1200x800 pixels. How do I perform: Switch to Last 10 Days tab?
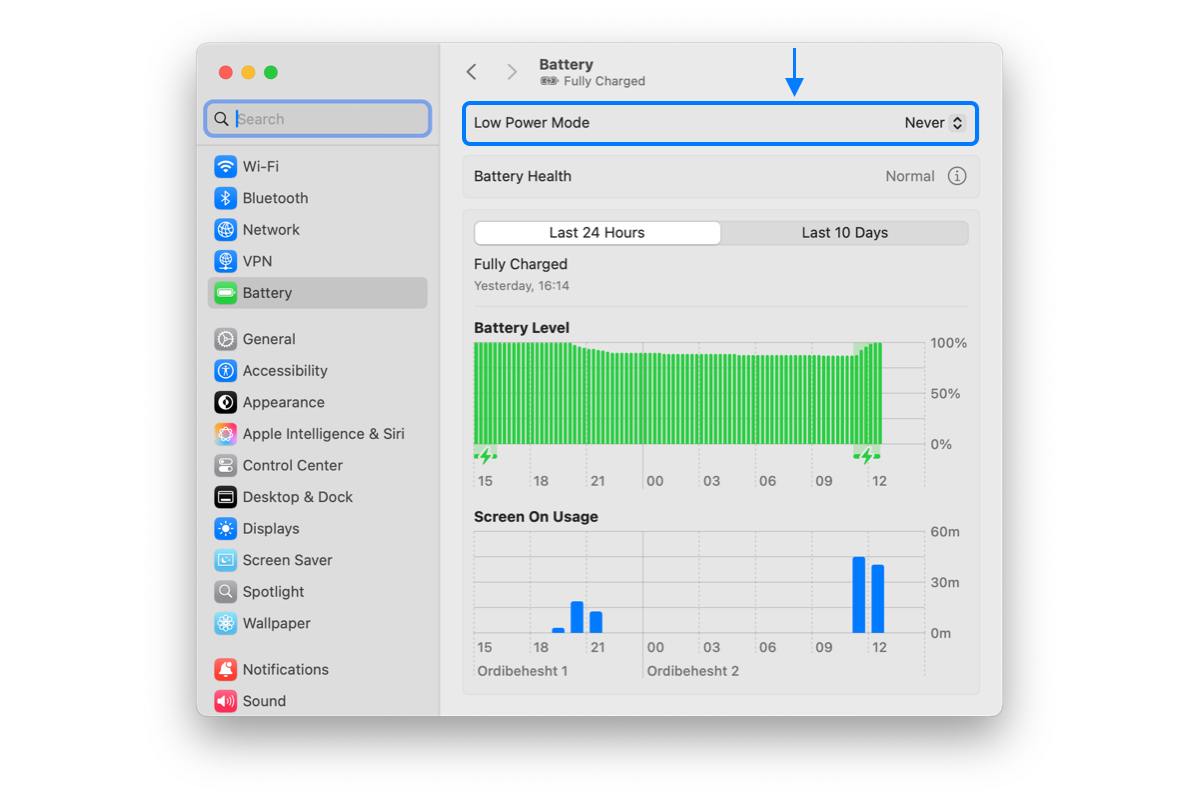pyautogui.click(x=845, y=233)
